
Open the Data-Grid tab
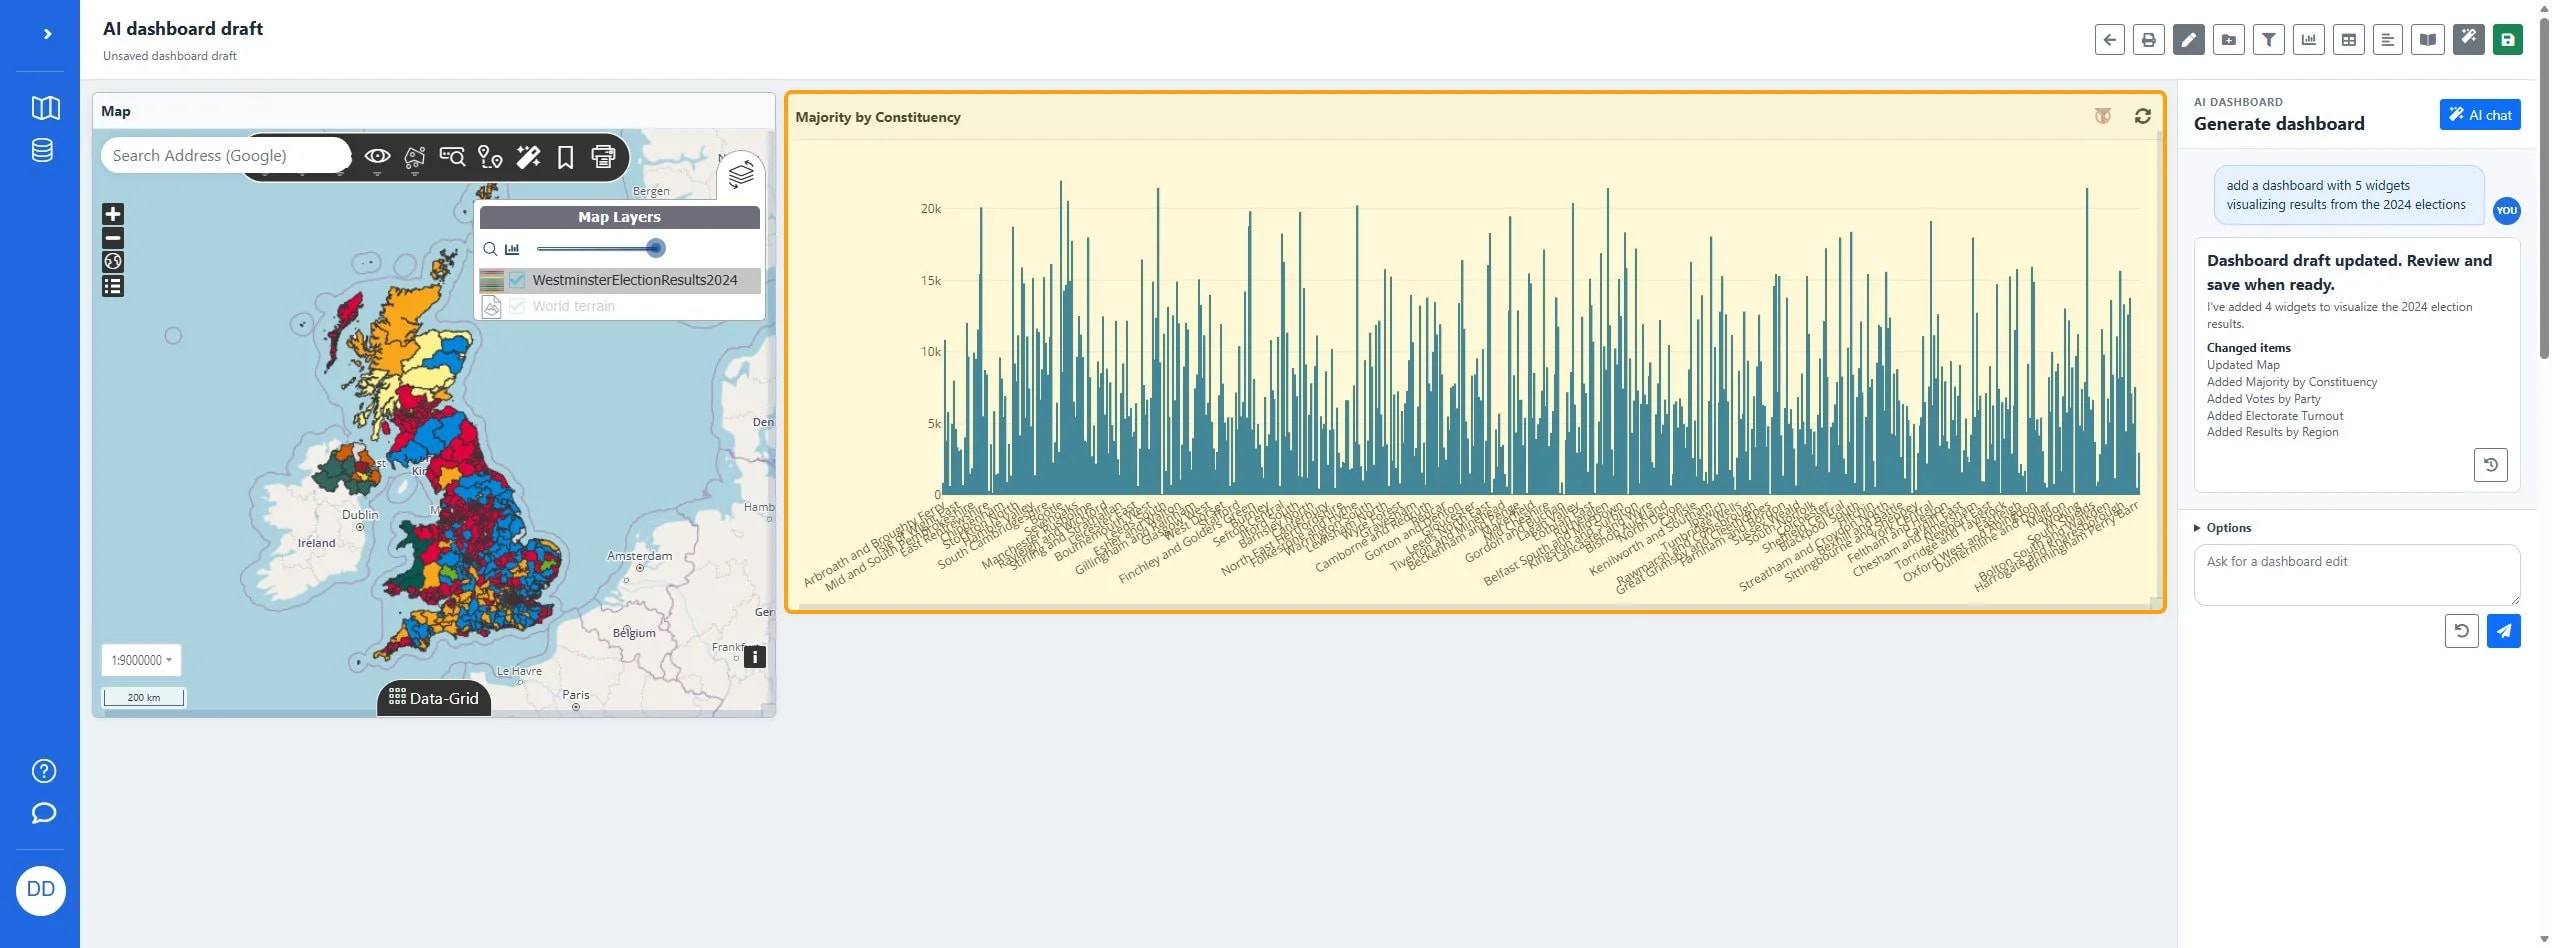(434, 698)
